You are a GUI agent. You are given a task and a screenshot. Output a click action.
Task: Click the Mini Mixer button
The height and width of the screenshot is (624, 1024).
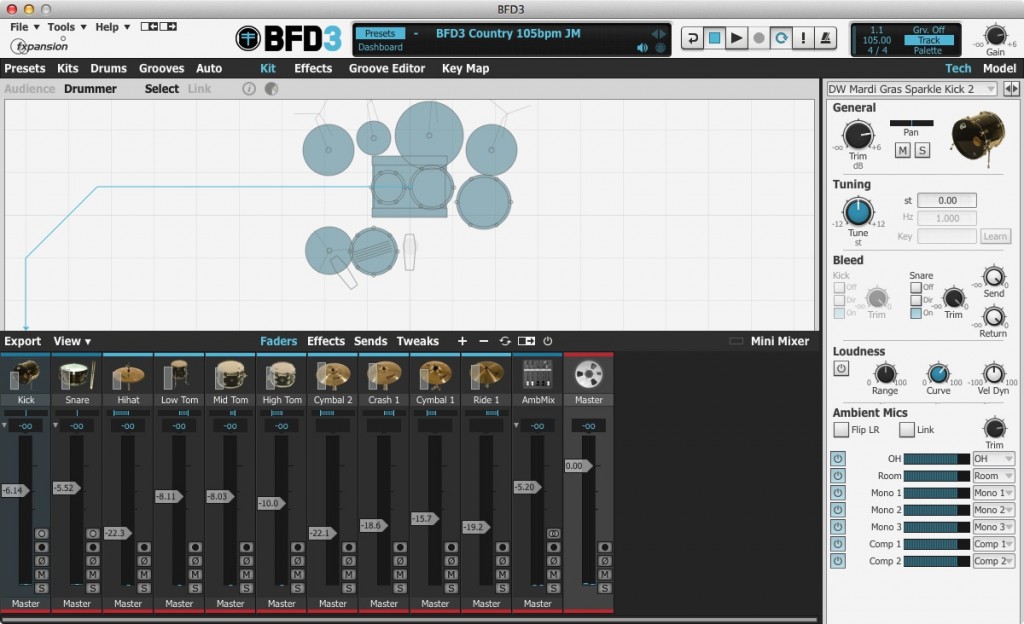pos(780,341)
